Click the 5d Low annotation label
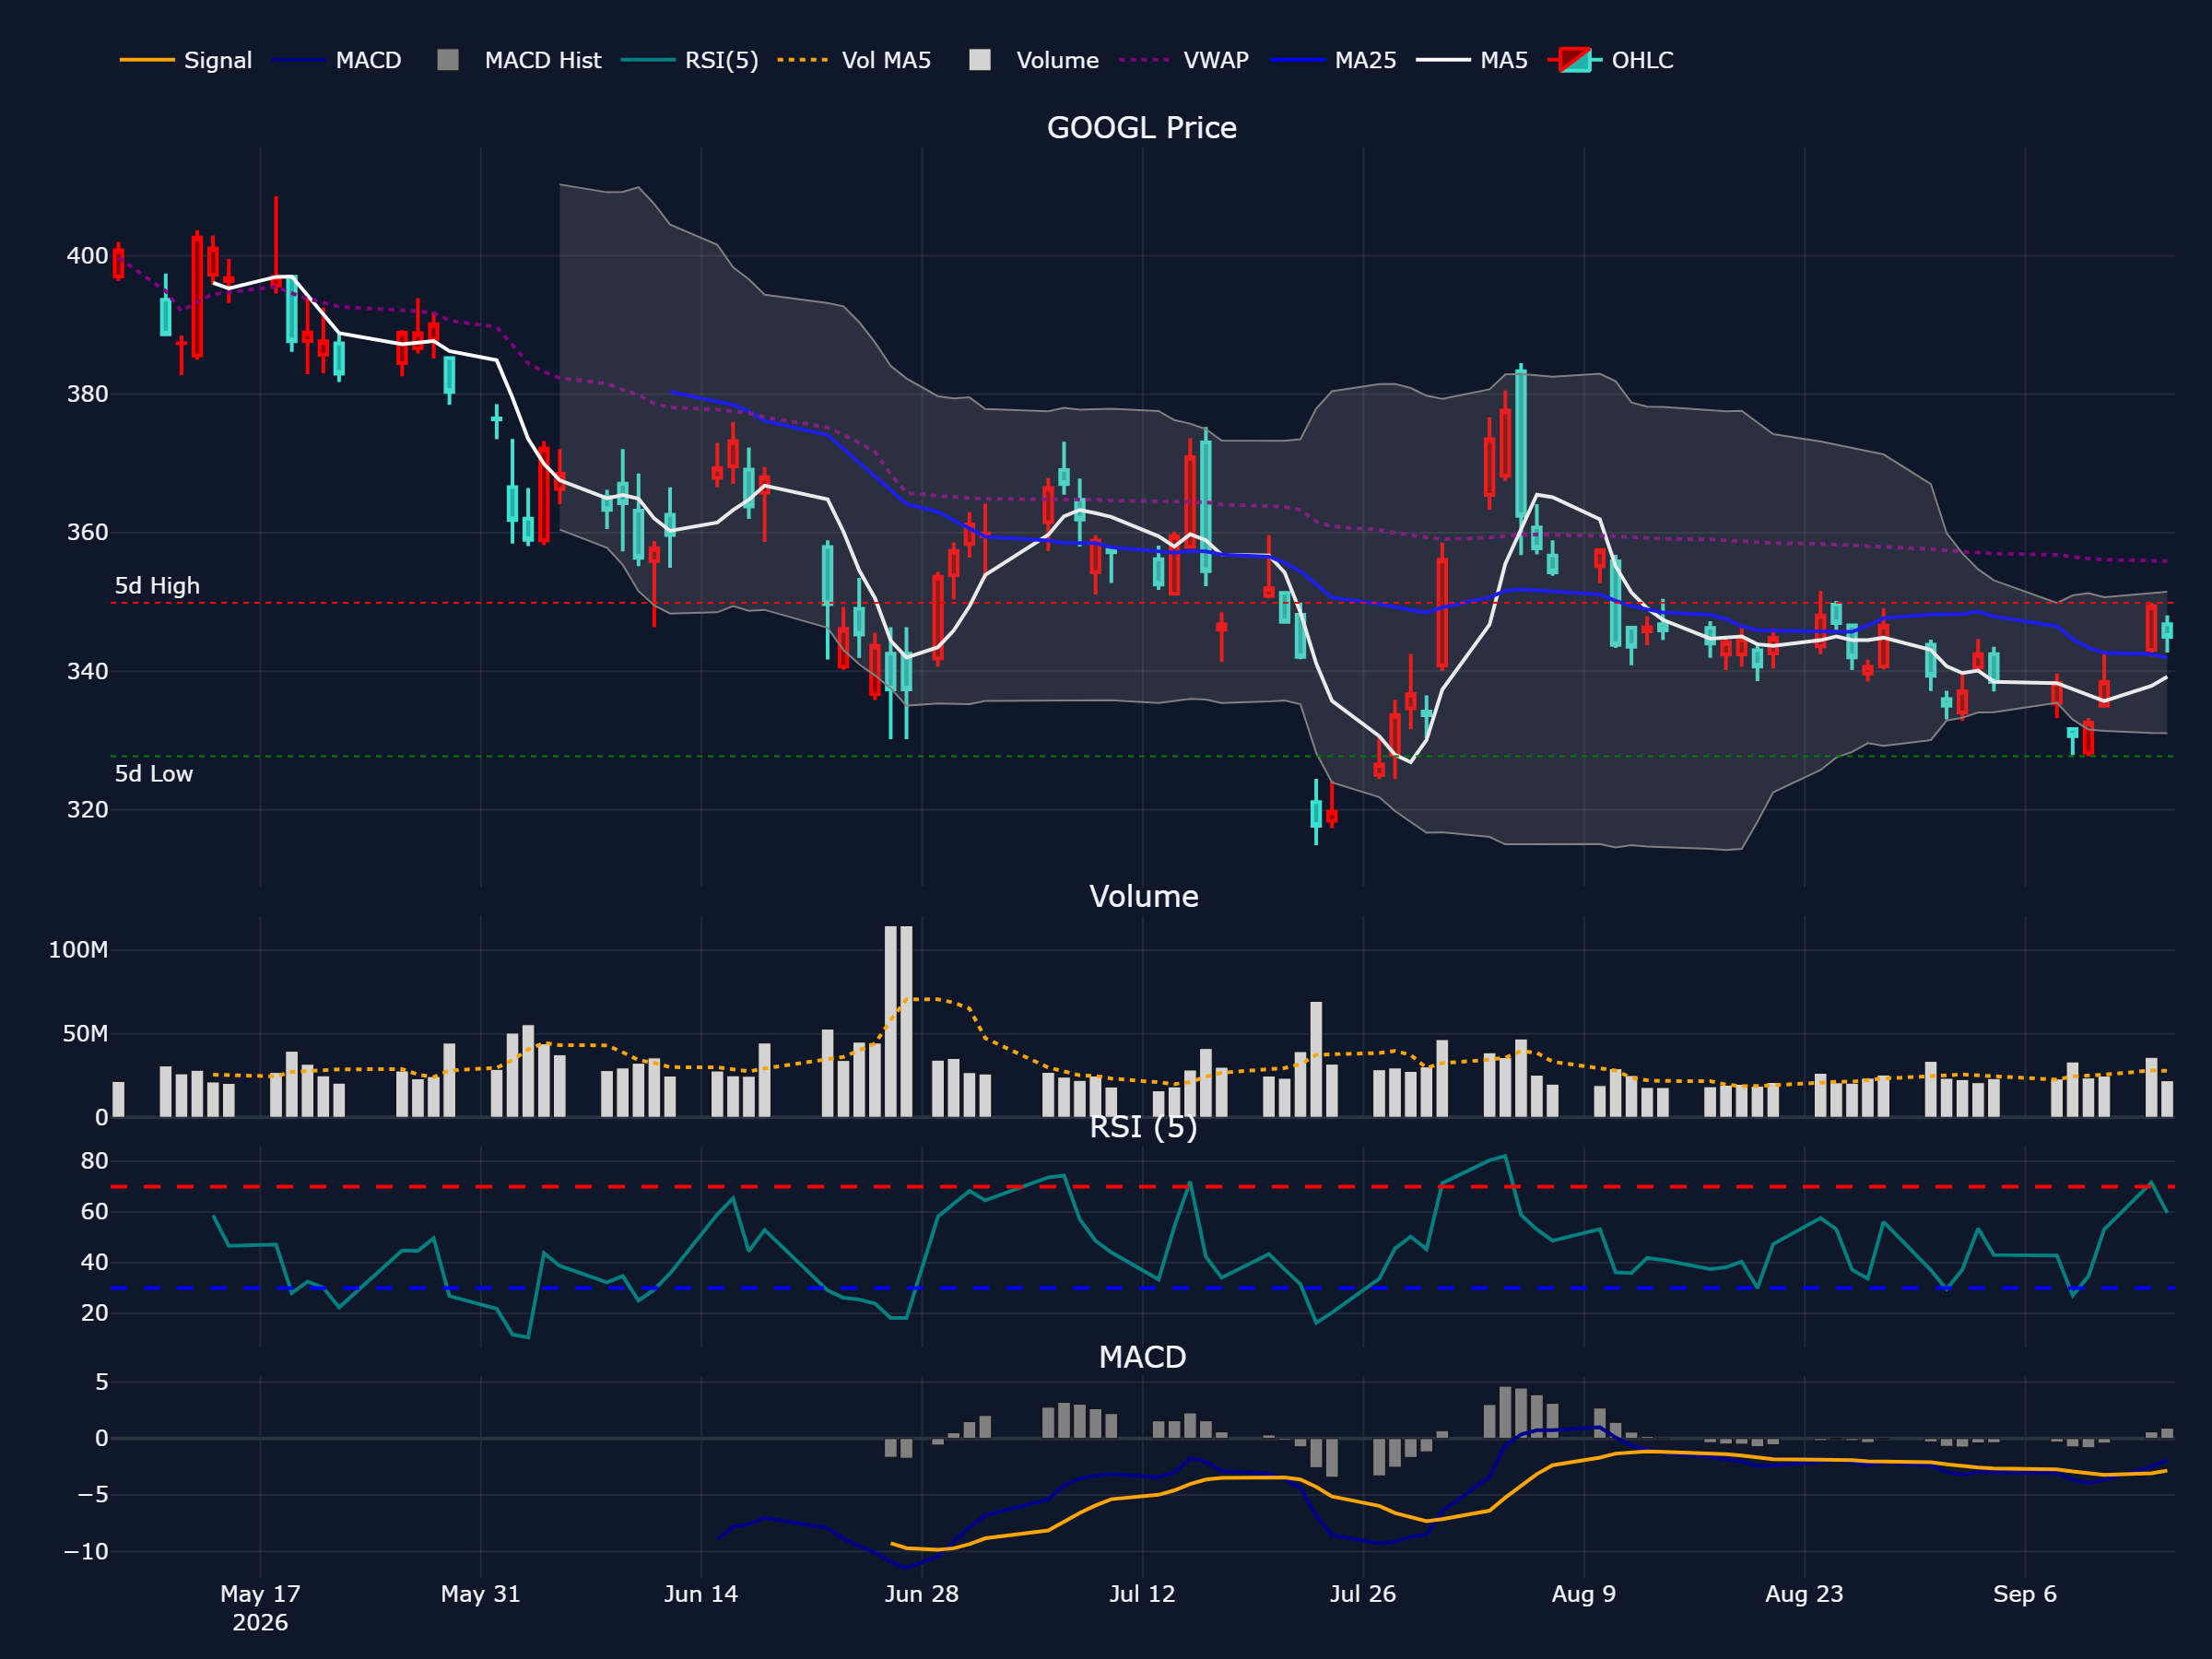Image resolution: width=2212 pixels, height=1659 pixels. click(x=154, y=774)
